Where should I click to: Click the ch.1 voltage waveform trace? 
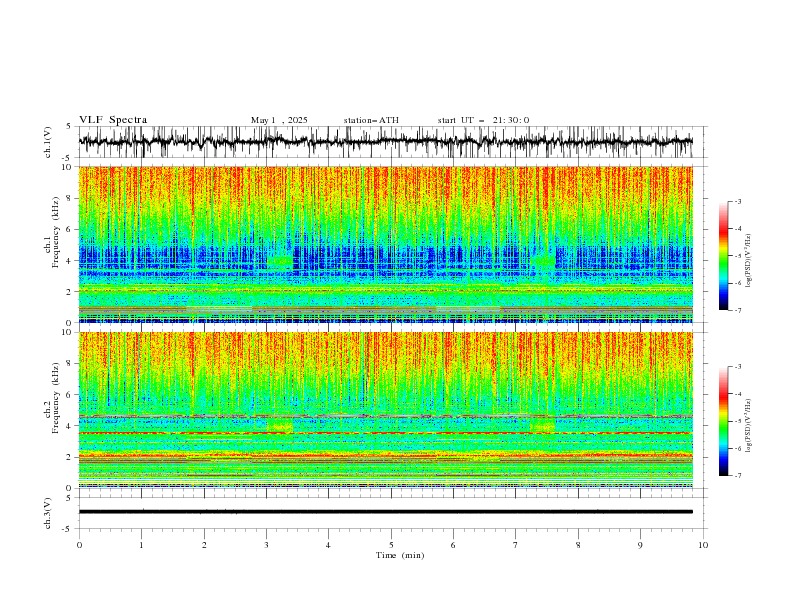[x=386, y=142]
